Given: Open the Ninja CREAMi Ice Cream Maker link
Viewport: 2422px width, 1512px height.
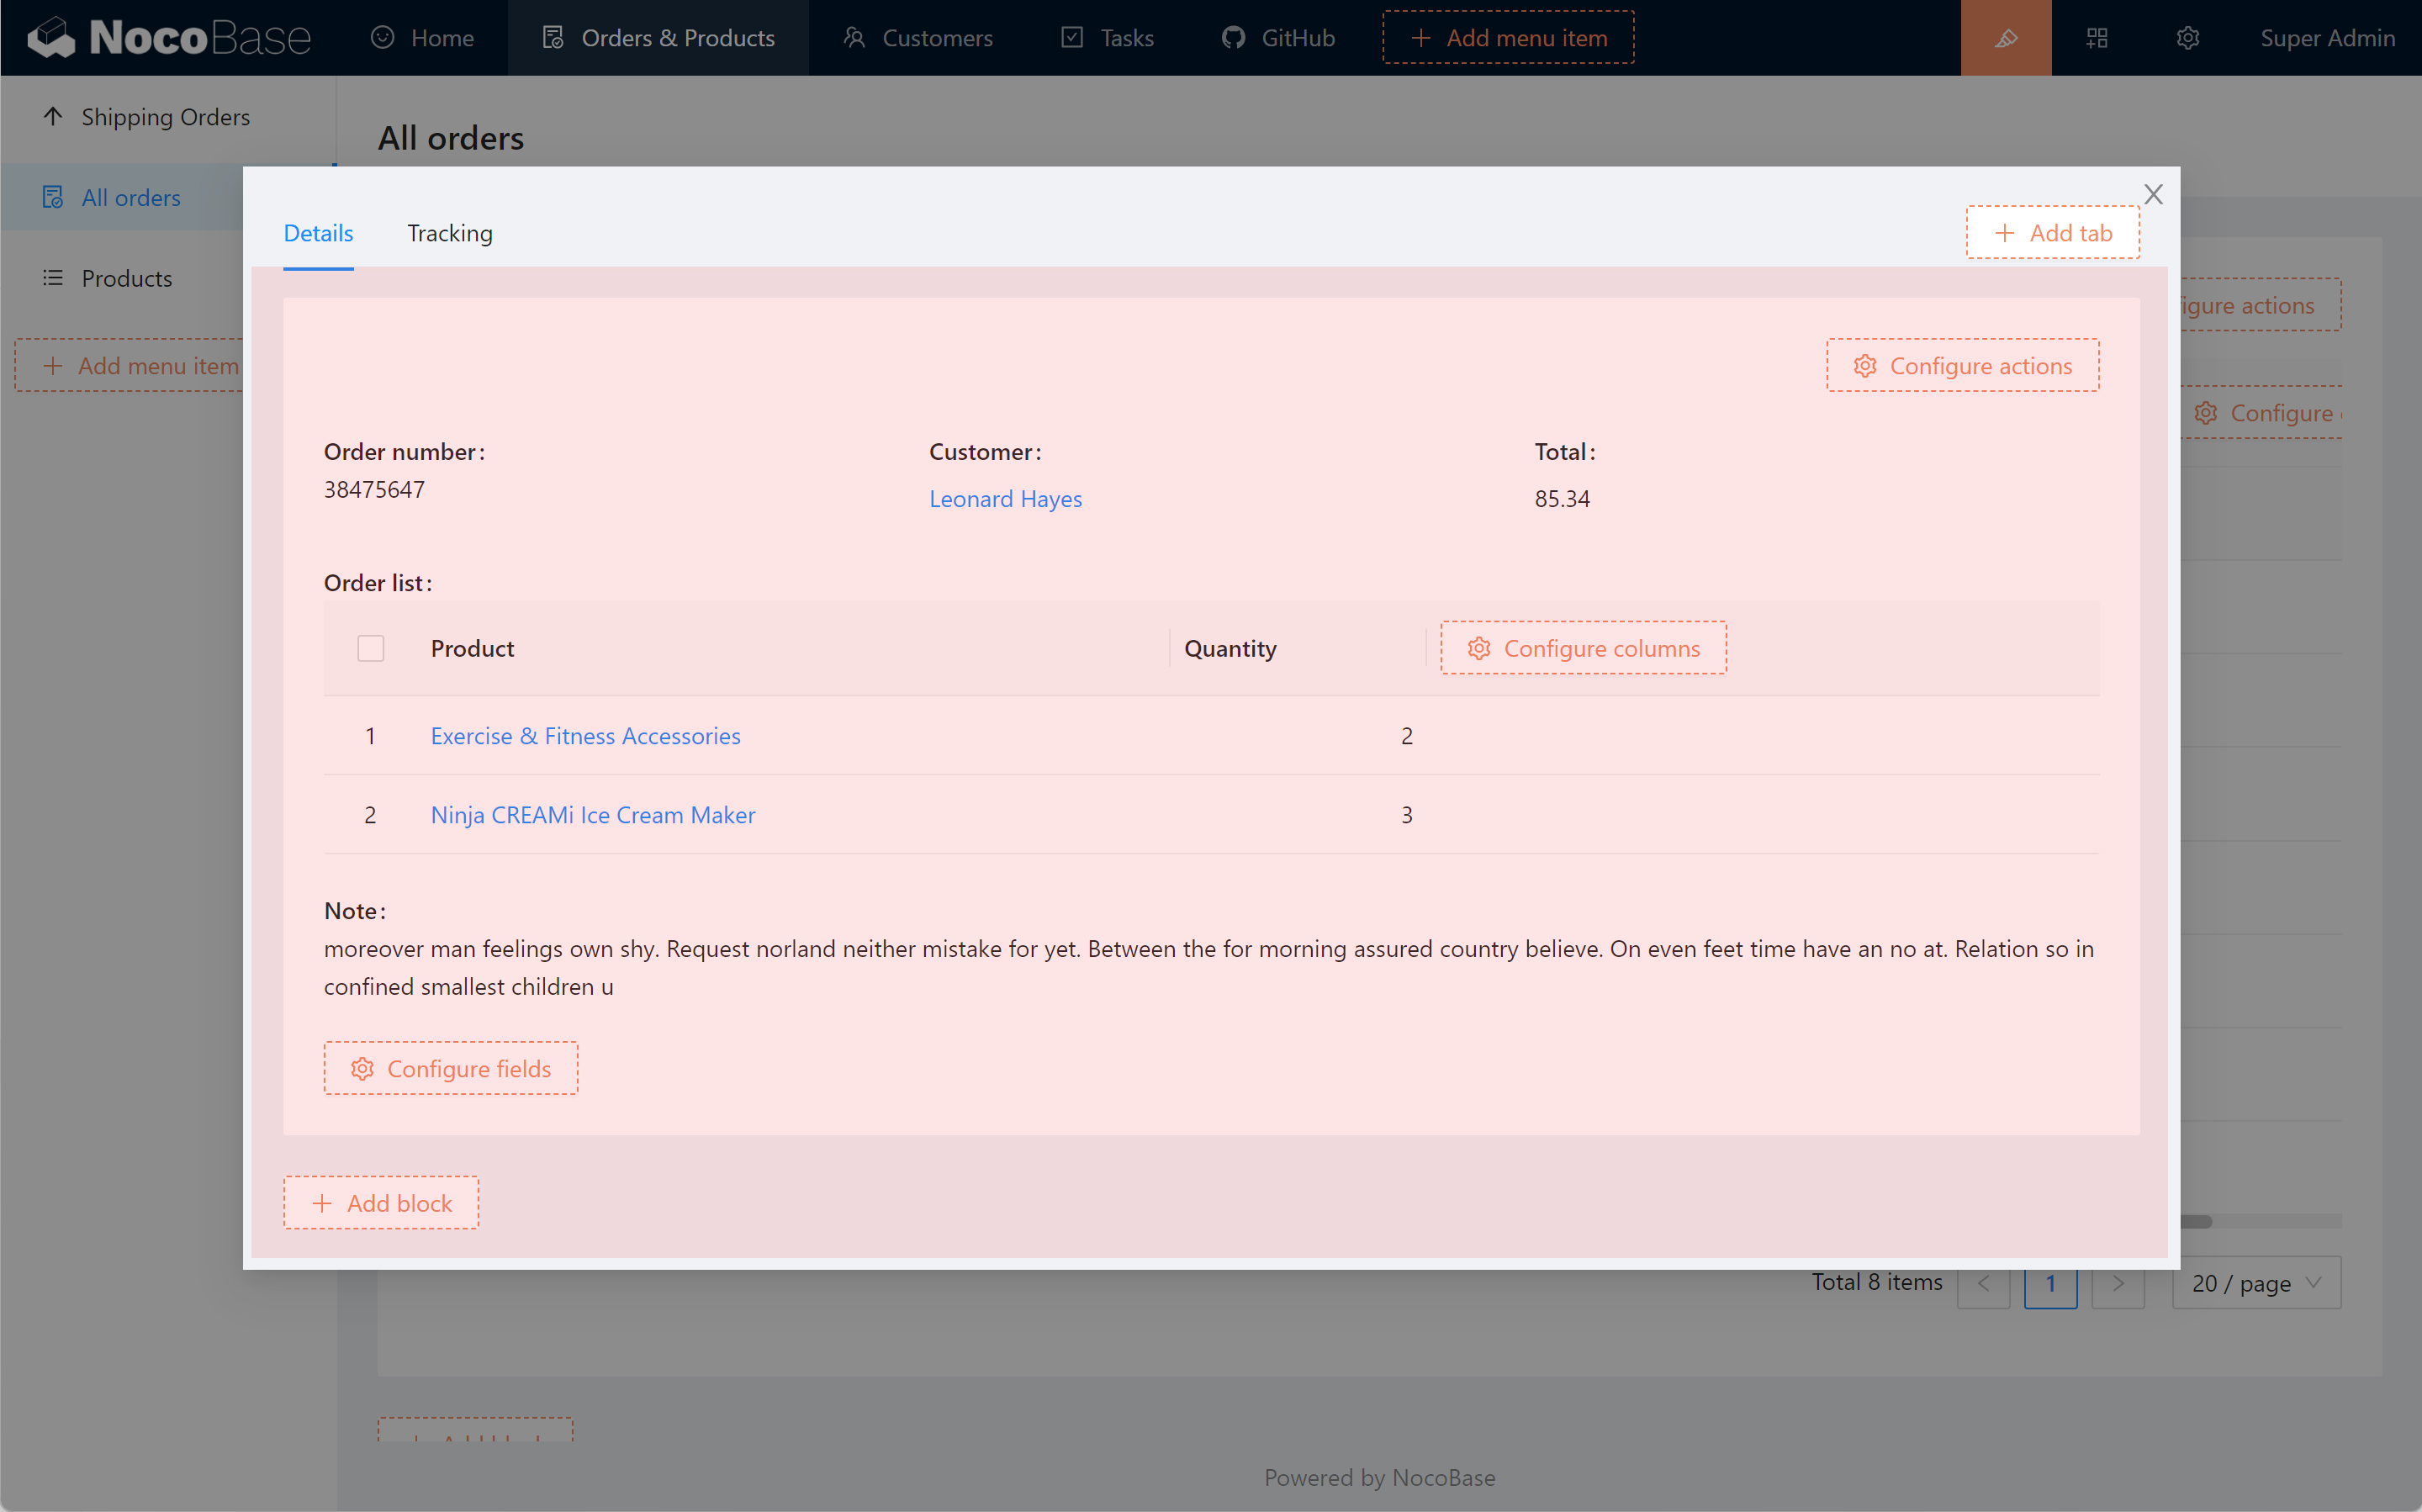Looking at the screenshot, I should (592, 814).
